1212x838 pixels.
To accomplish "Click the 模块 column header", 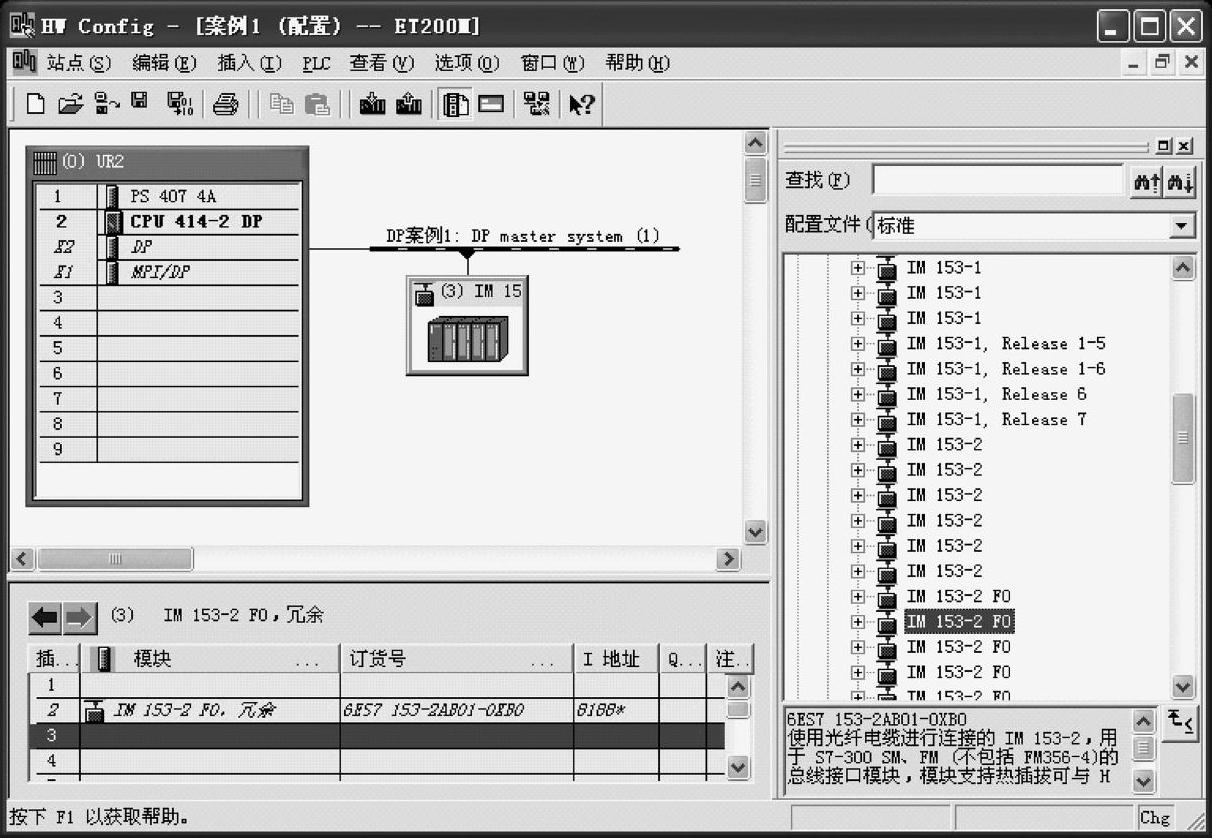I will click(210, 660).
